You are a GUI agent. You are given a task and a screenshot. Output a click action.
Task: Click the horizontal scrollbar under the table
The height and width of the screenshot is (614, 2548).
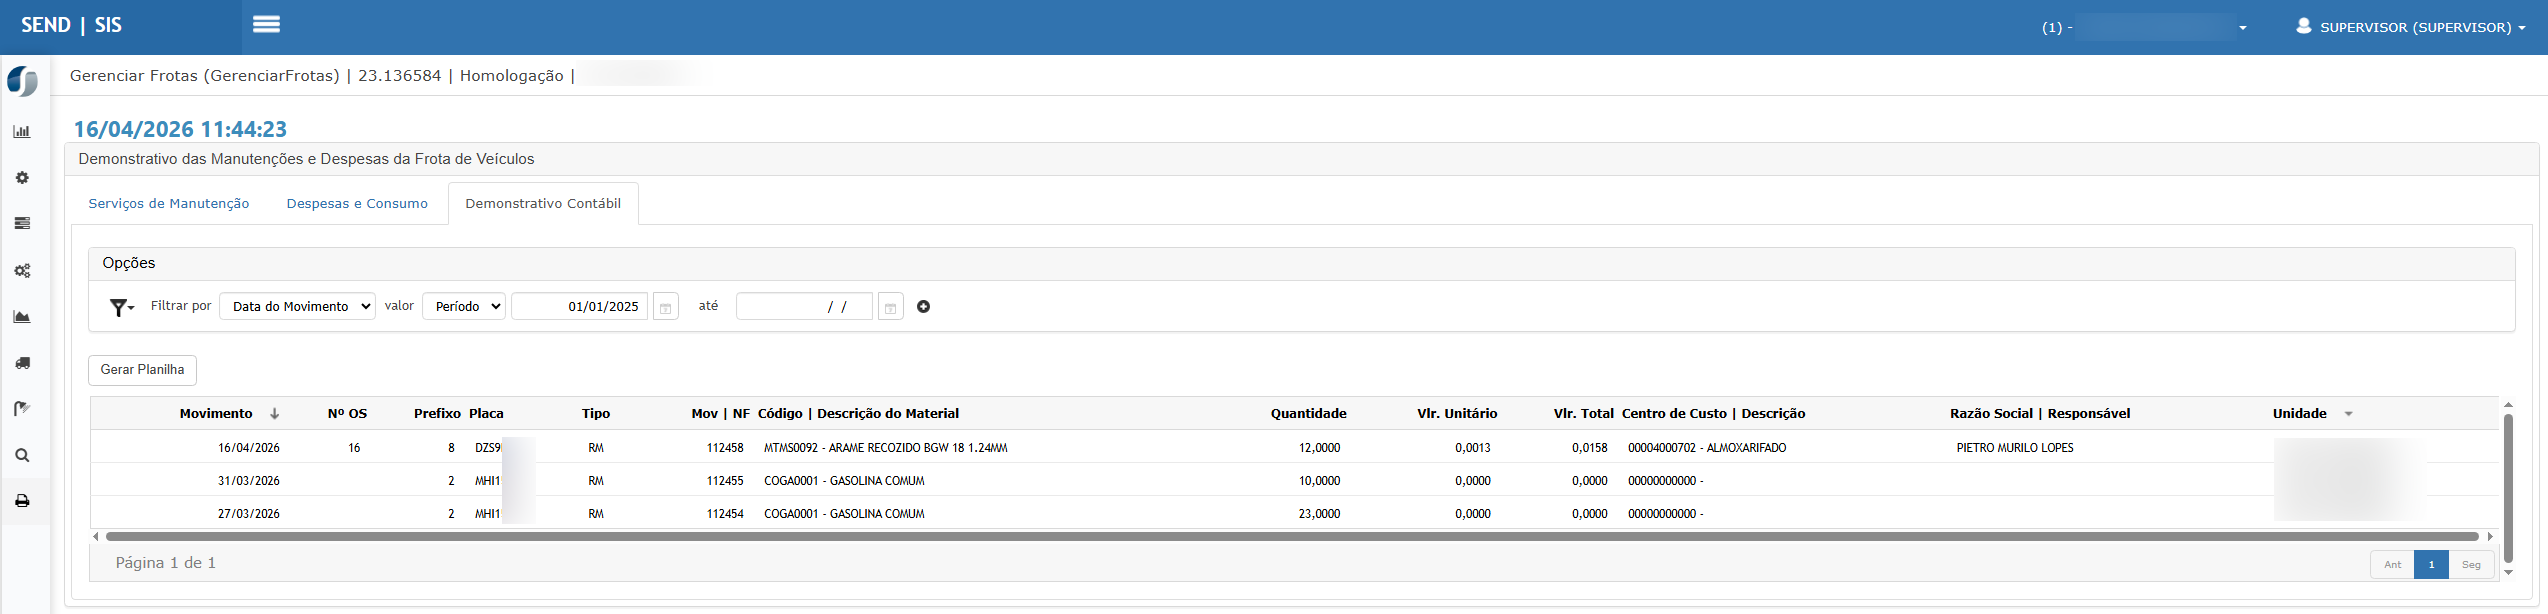1290,537
